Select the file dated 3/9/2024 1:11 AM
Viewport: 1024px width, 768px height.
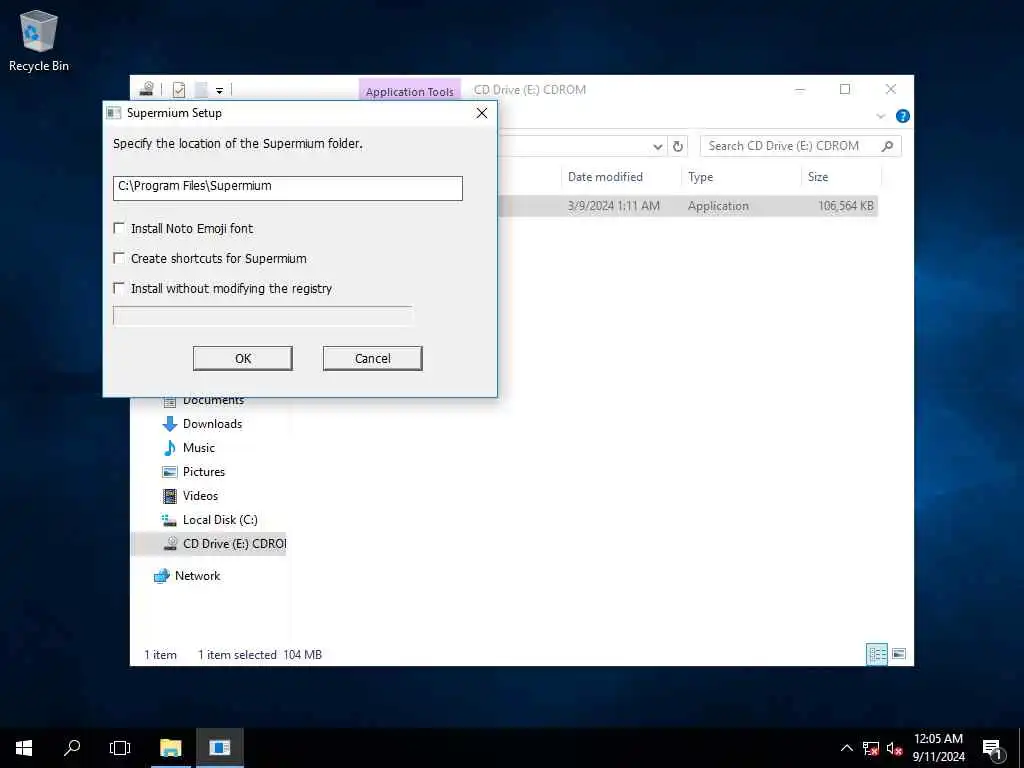pyautogui.click(x=613, y=206)
